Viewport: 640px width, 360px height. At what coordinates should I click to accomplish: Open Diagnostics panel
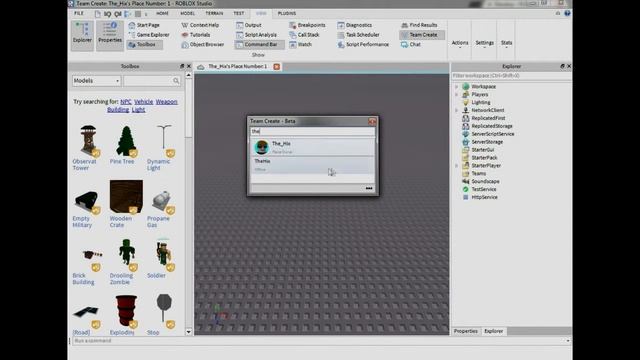point(354,25)
